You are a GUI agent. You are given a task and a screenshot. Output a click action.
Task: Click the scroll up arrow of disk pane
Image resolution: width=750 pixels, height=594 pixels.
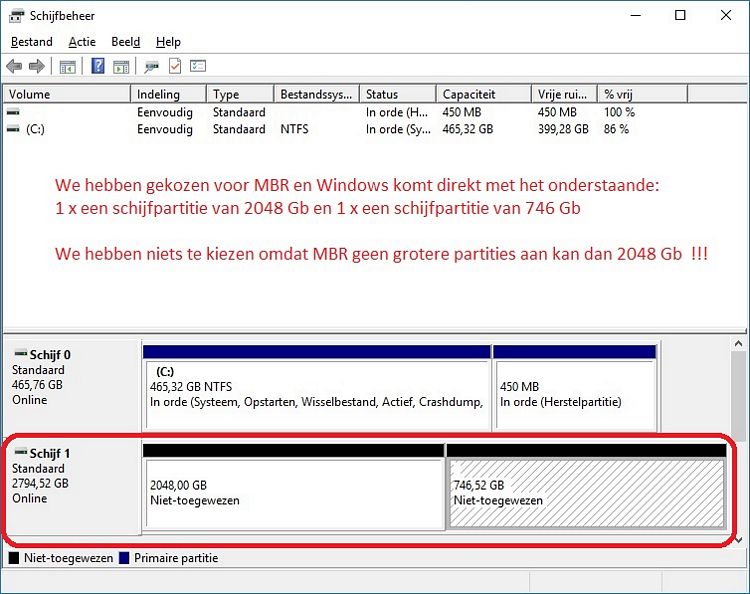pyautogui.click(x=738, y=344)
